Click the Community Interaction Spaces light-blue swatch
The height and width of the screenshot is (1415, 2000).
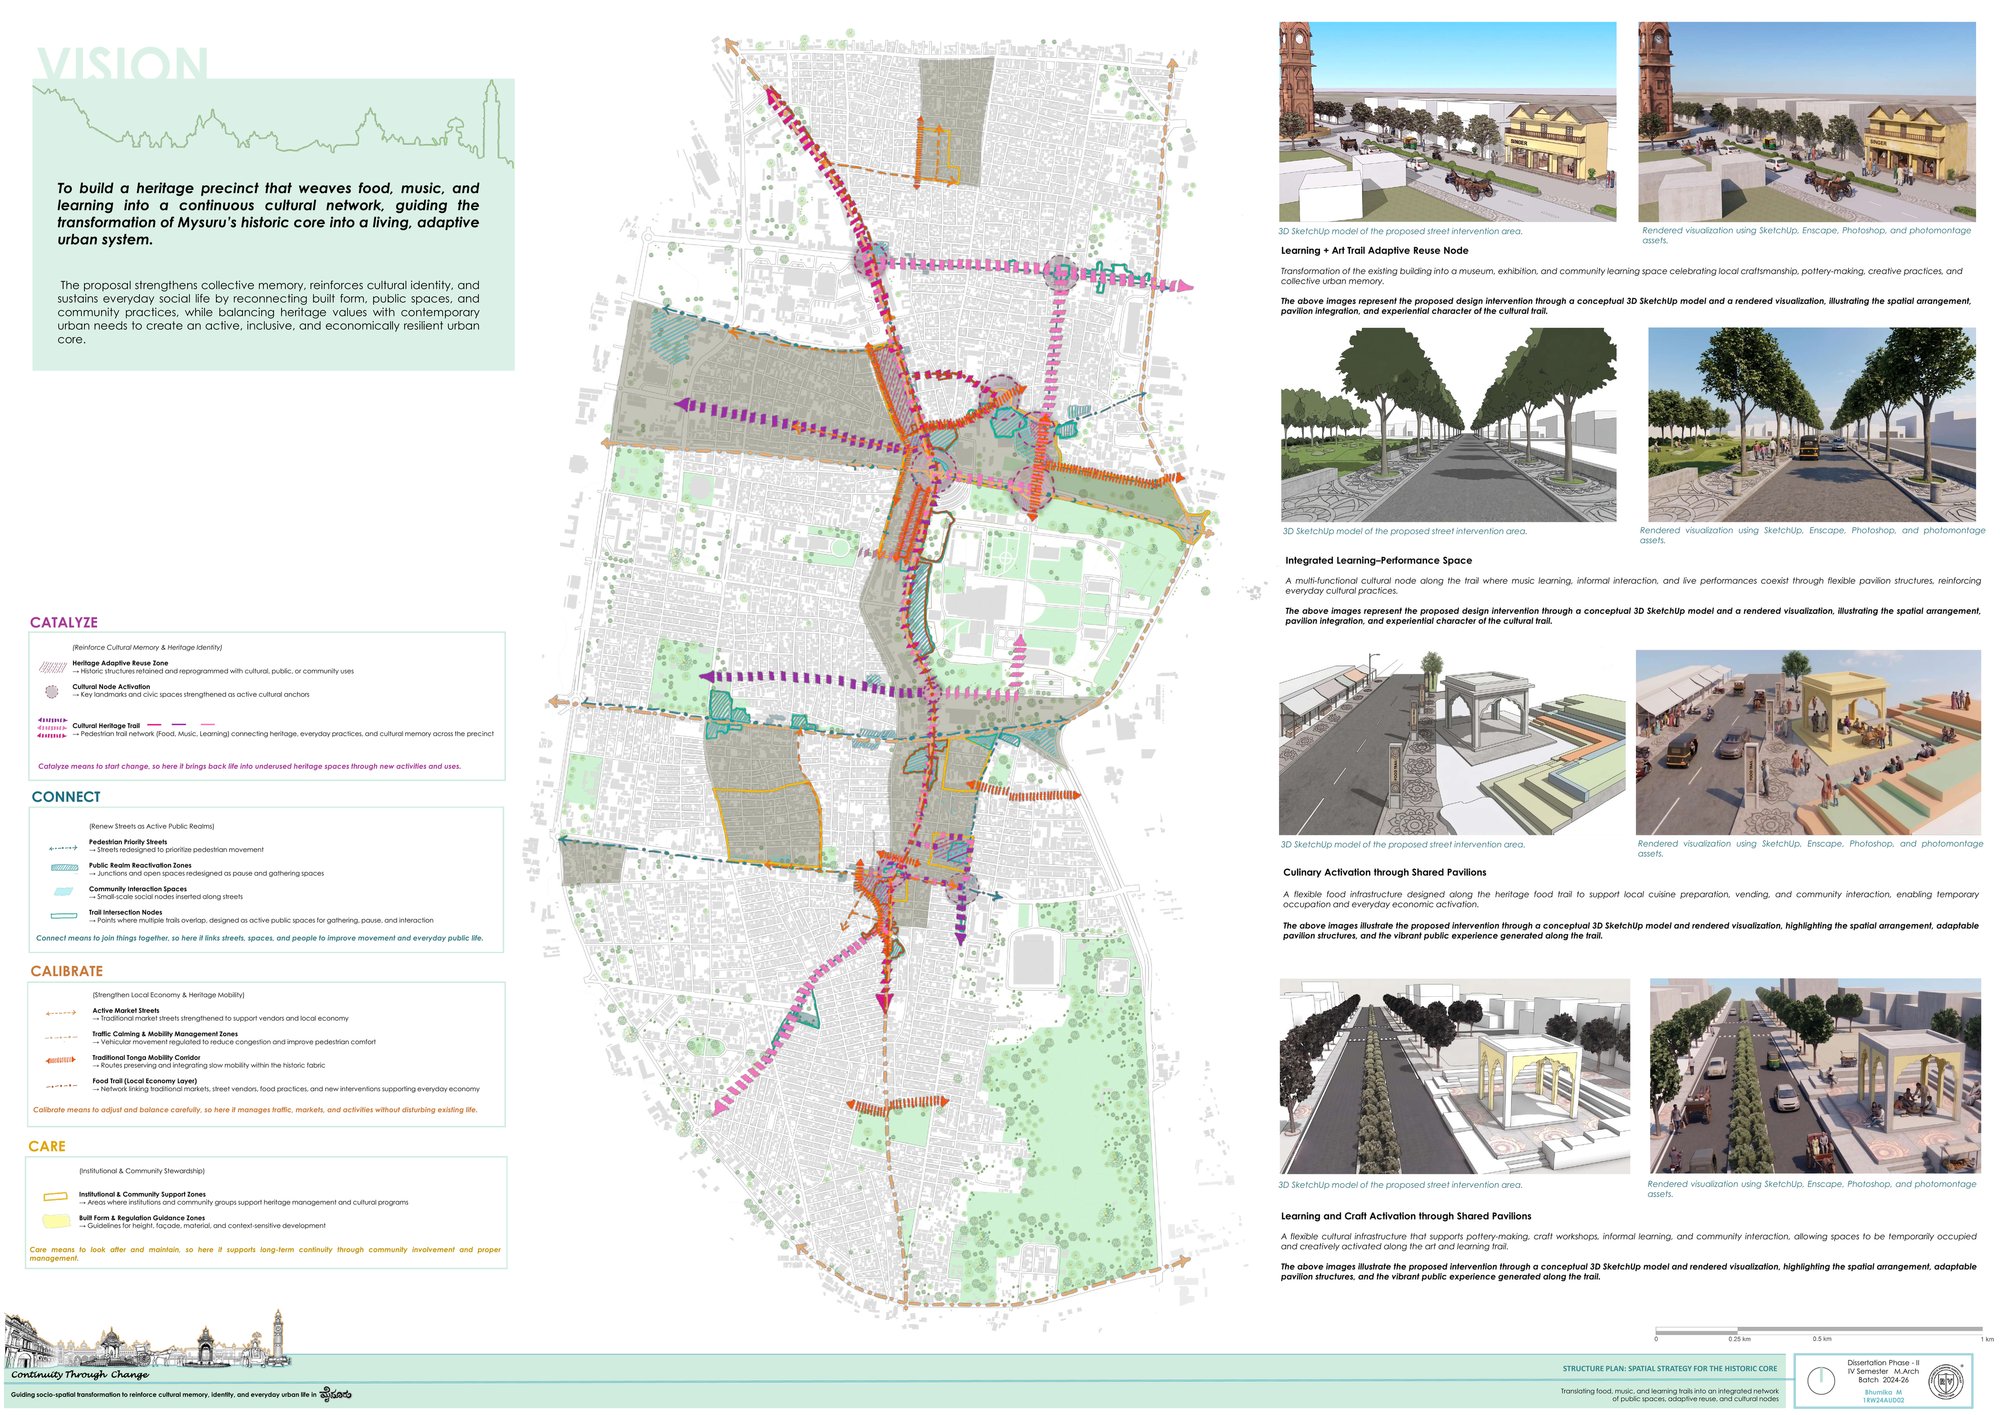[63, 891]
